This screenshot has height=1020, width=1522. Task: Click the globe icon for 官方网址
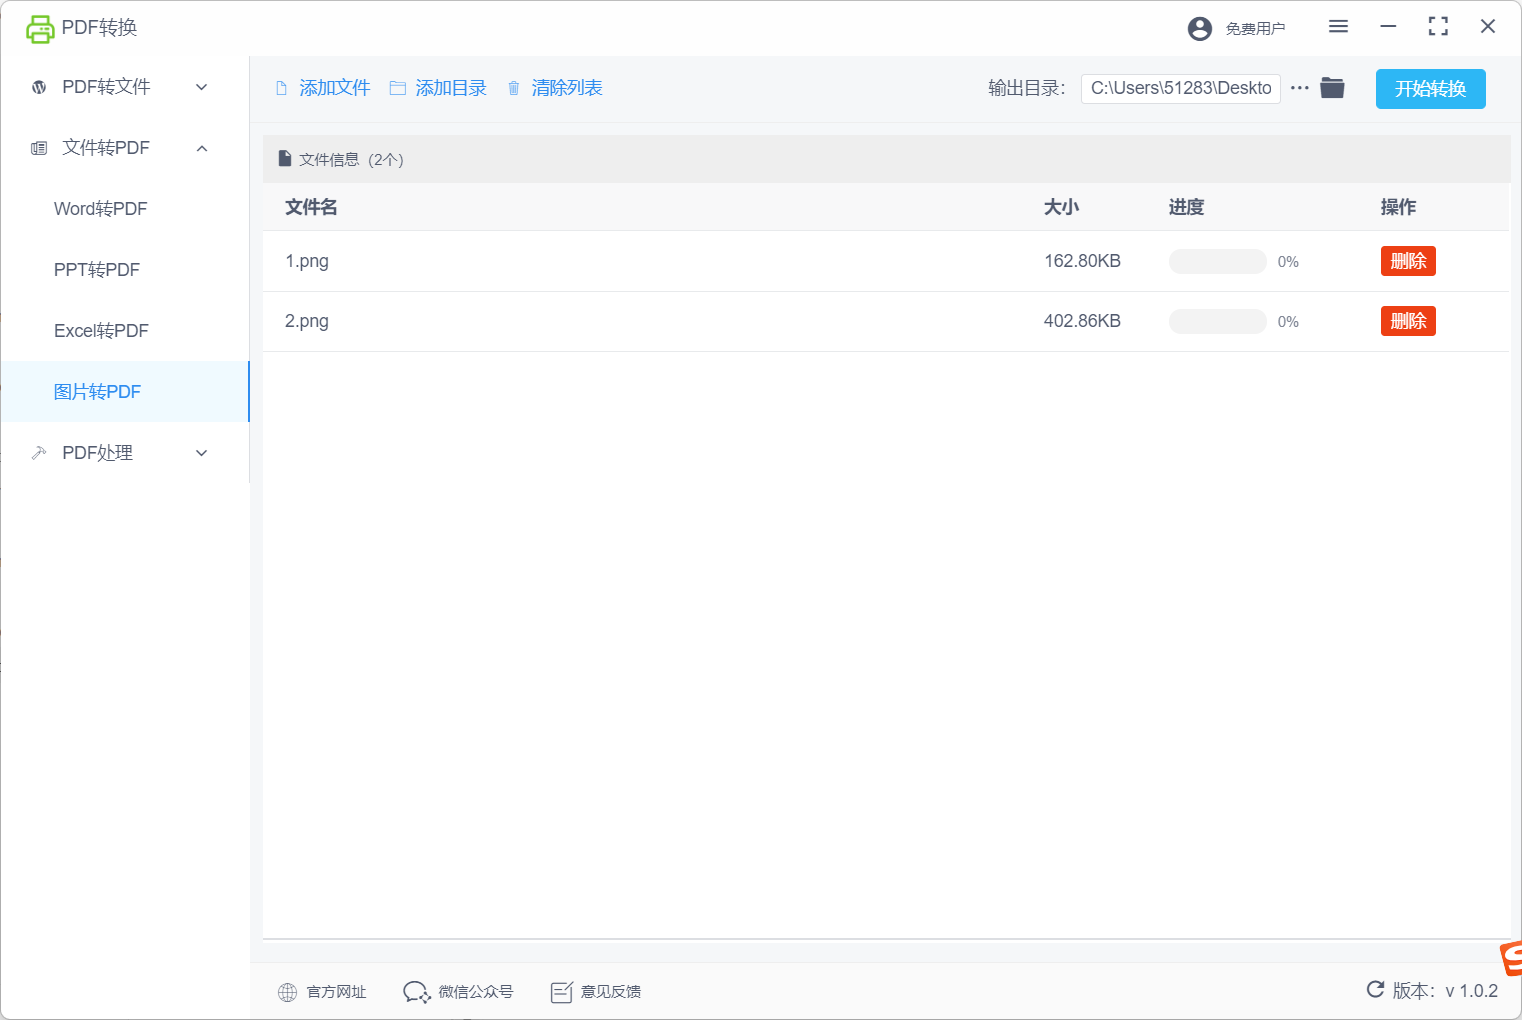pyautogui.click(x=287, y=992)
